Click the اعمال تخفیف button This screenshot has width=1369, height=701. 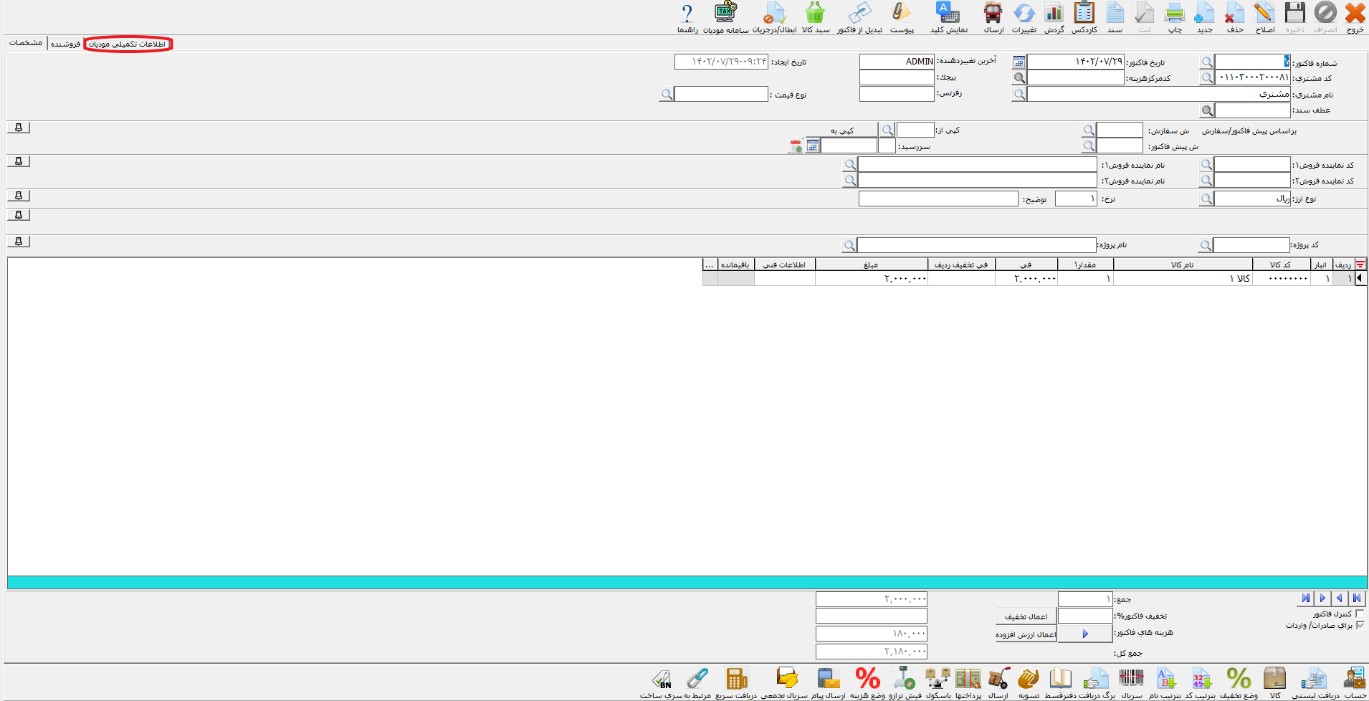click(x=1025, y=617)
